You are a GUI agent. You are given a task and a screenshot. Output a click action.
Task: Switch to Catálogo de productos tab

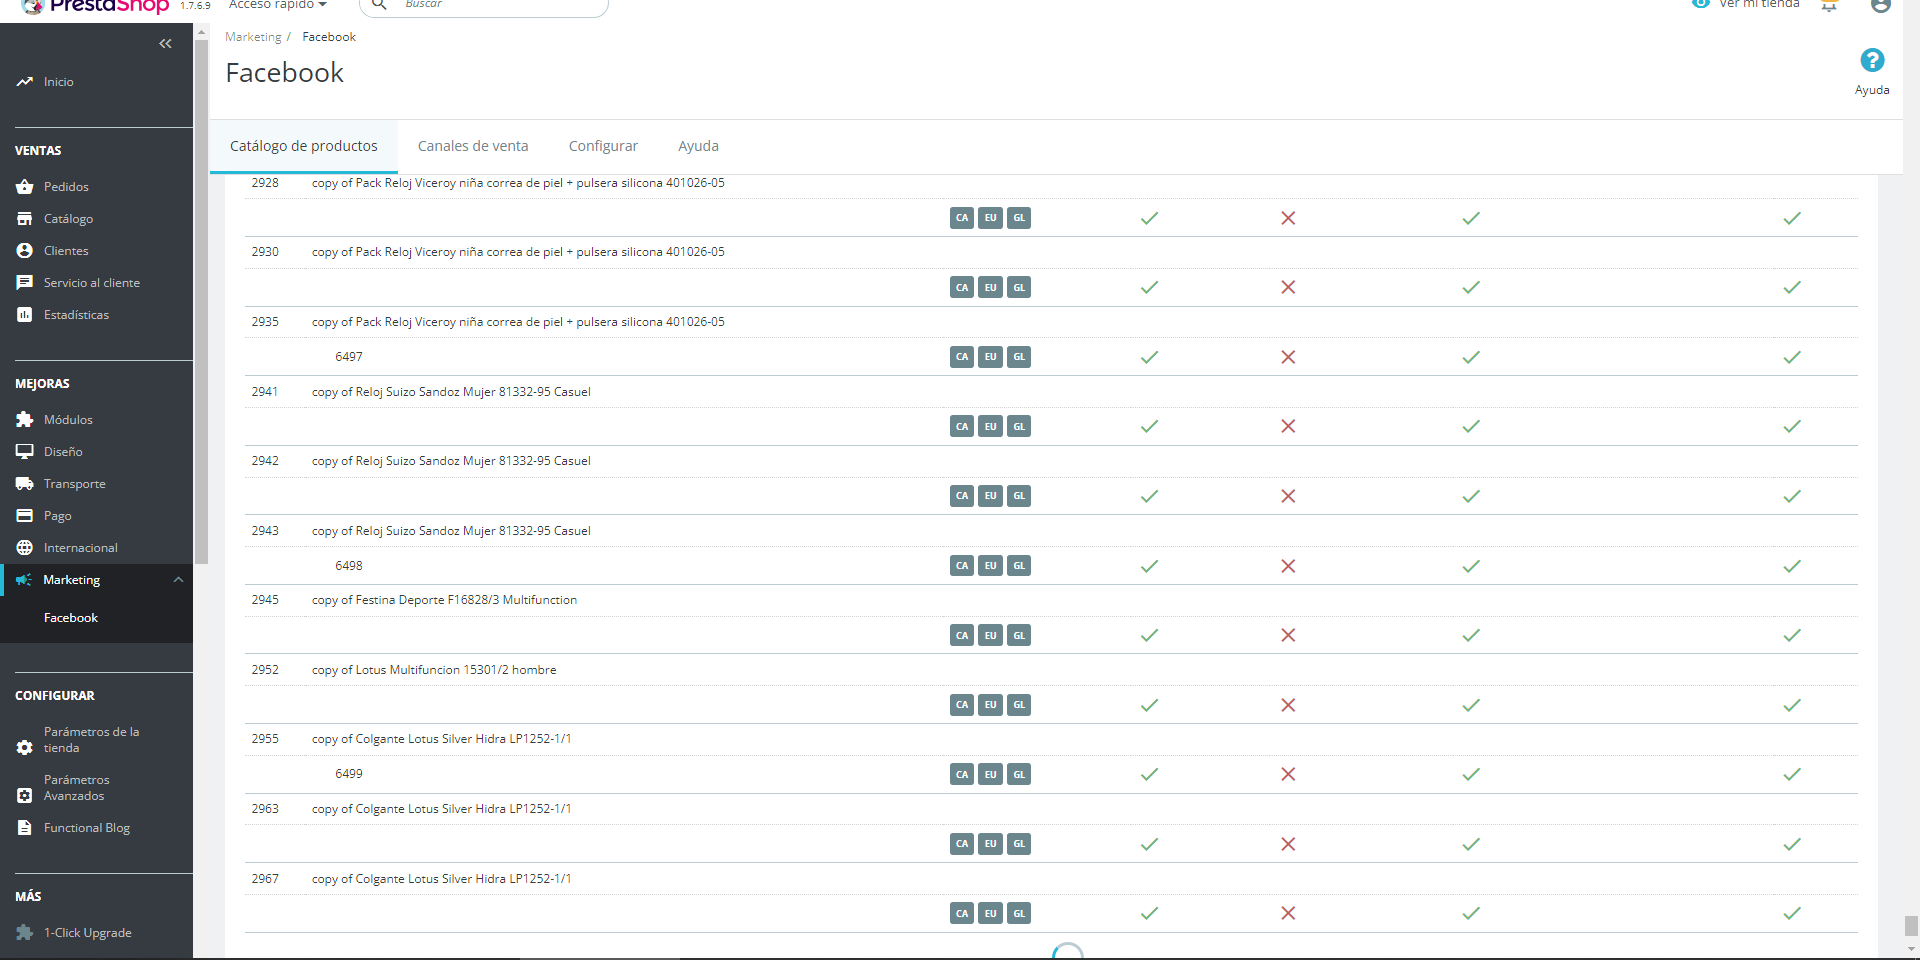(304, 146)
